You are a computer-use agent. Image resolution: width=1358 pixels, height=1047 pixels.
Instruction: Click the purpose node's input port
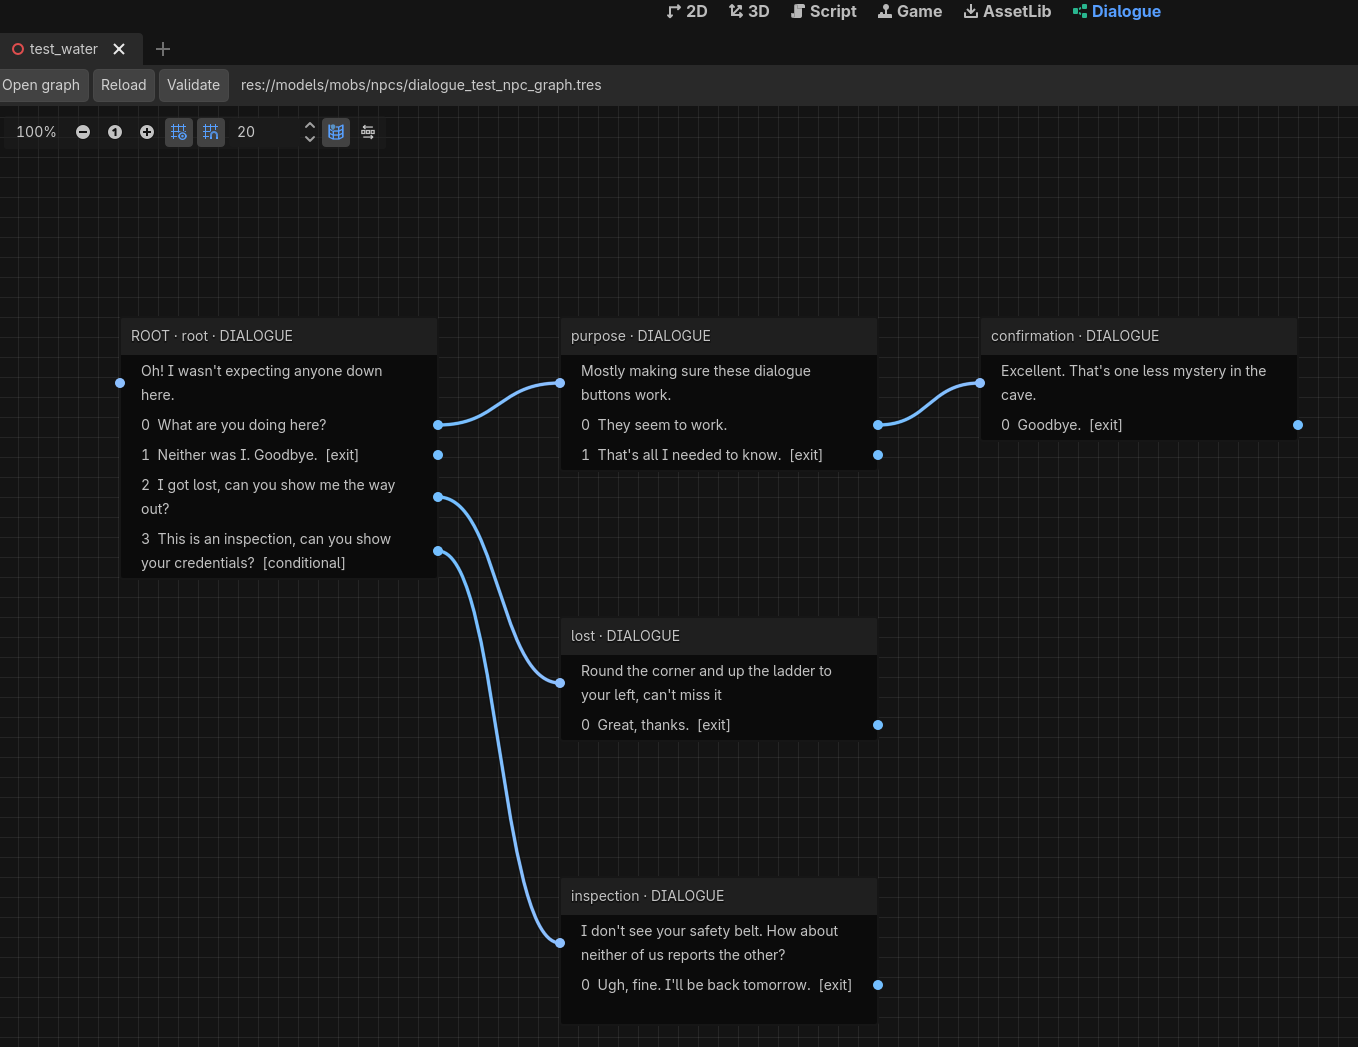(x=560, y=383)
